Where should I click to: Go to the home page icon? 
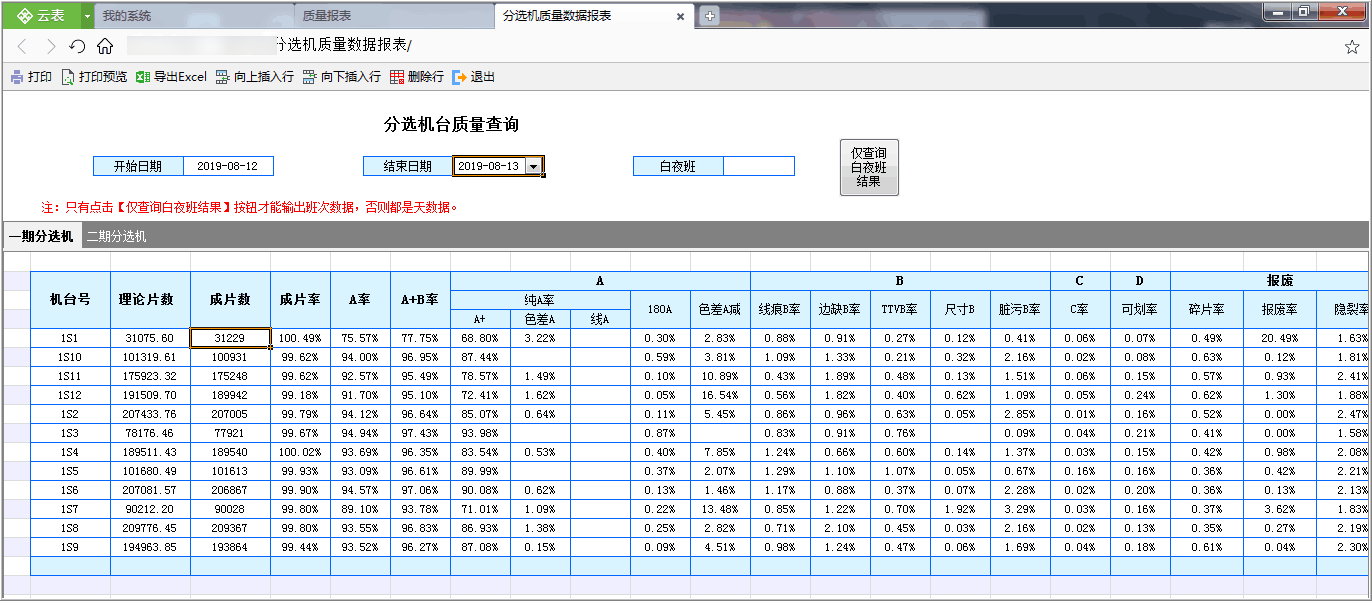coord(105,46)
